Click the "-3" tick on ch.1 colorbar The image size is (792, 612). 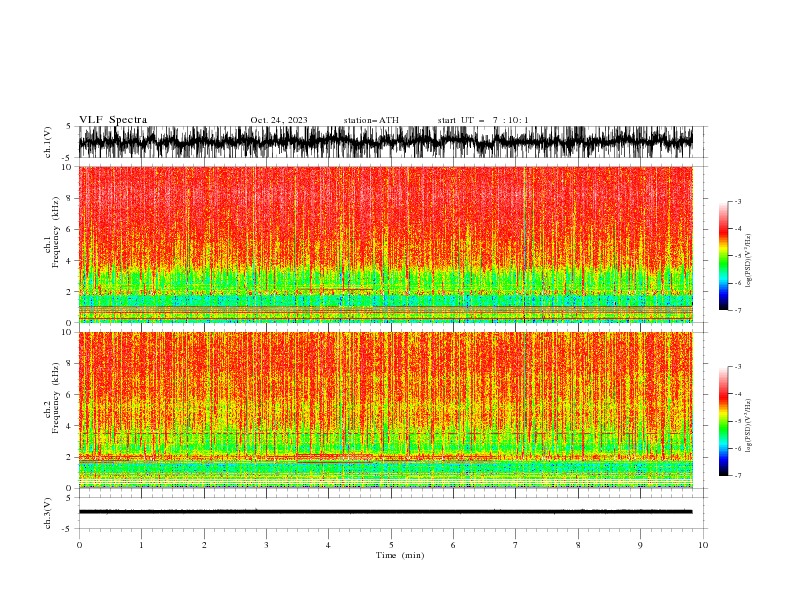[738, 201]
